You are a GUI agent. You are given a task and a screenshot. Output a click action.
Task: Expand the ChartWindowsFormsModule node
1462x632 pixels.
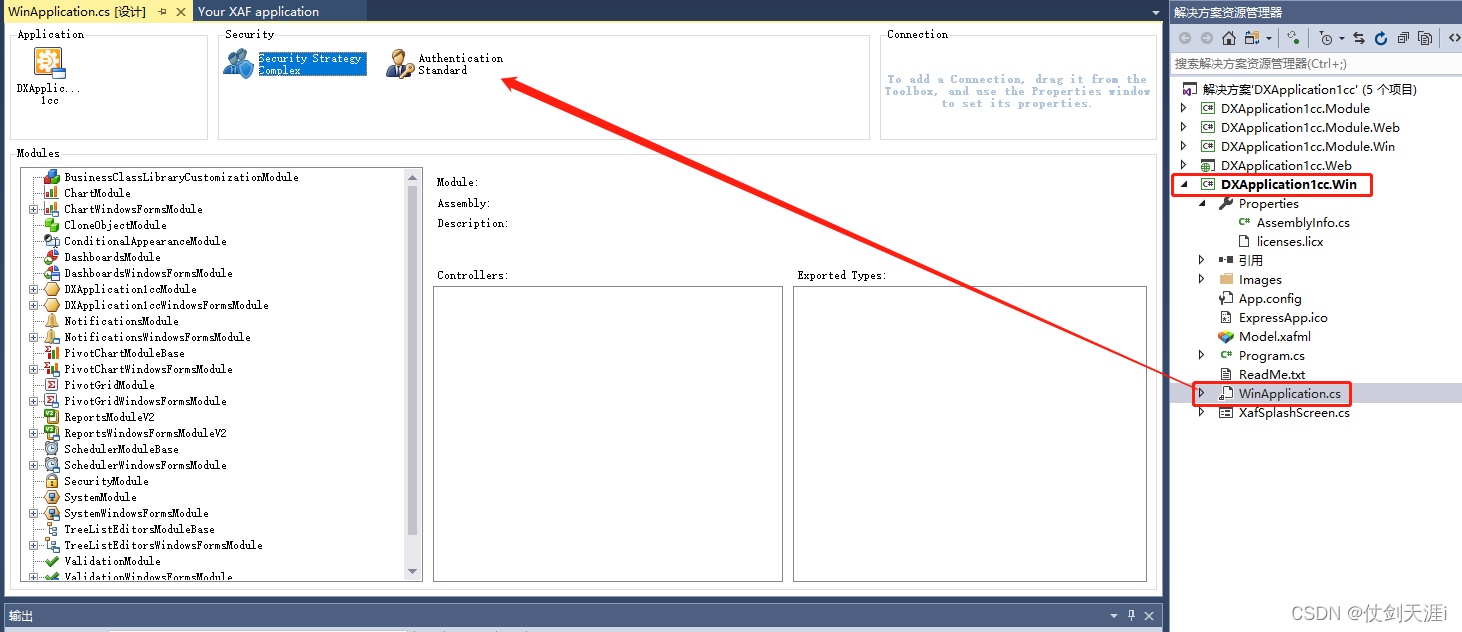(x=33, y=209)
